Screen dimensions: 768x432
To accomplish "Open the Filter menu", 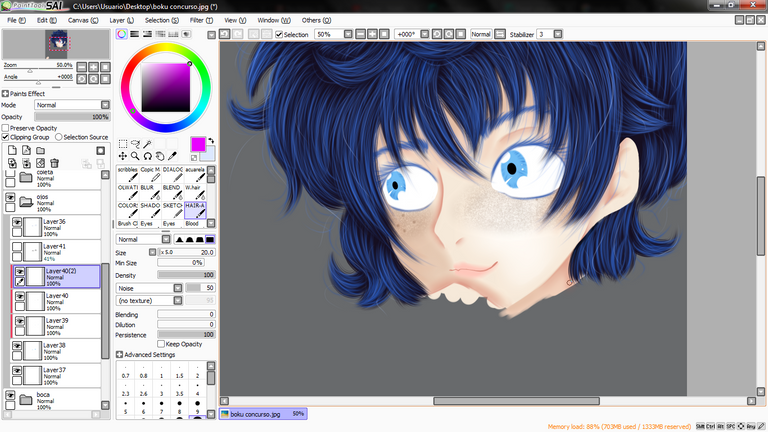I will pyautogui.click(x=200, y=20).
